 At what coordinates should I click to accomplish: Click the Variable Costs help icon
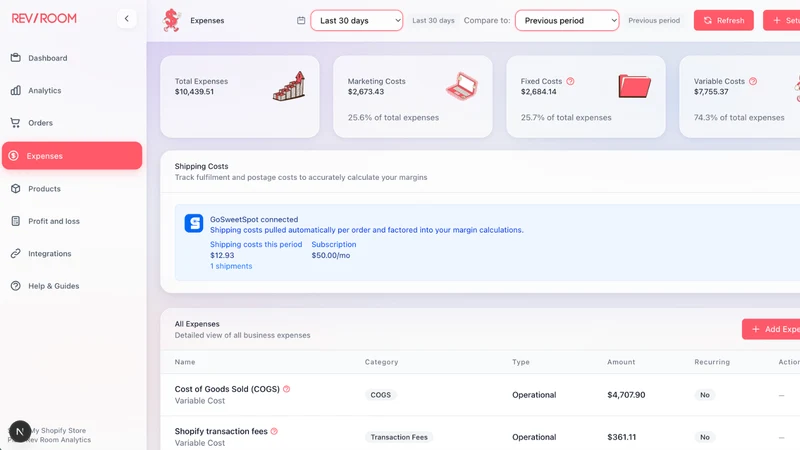point(753,81)
